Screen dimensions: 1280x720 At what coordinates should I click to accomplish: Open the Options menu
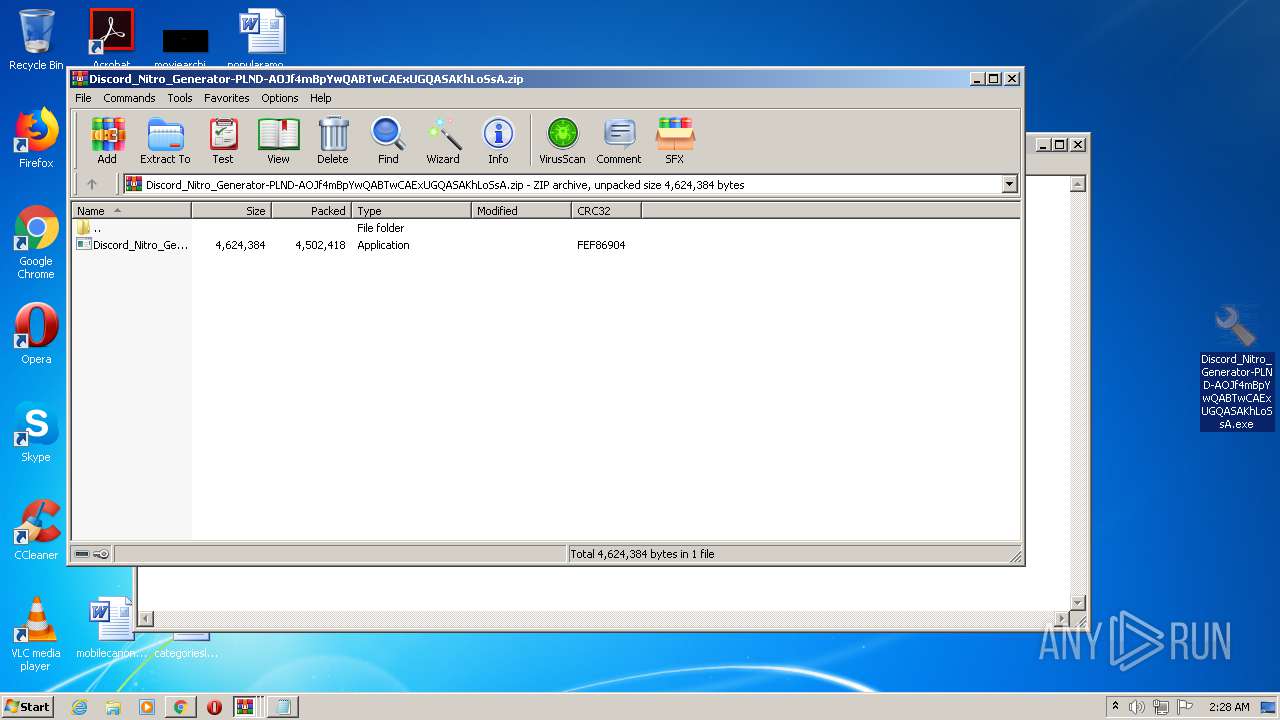(x=280, y=98)
